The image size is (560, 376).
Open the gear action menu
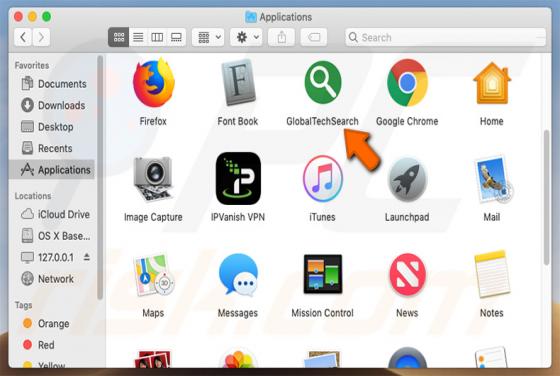[x=246, y=37]
